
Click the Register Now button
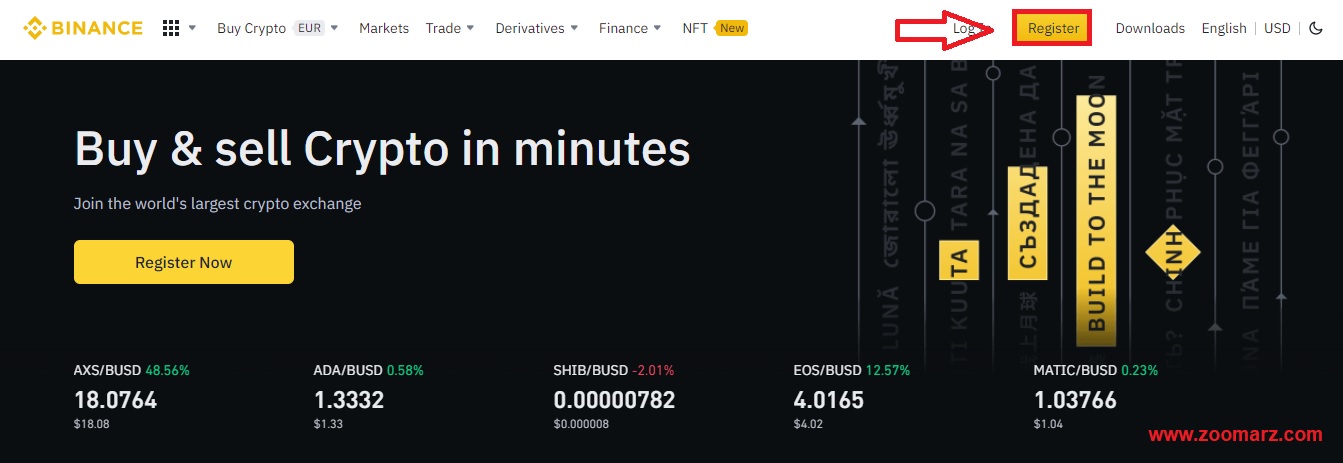tap(184, 262)
